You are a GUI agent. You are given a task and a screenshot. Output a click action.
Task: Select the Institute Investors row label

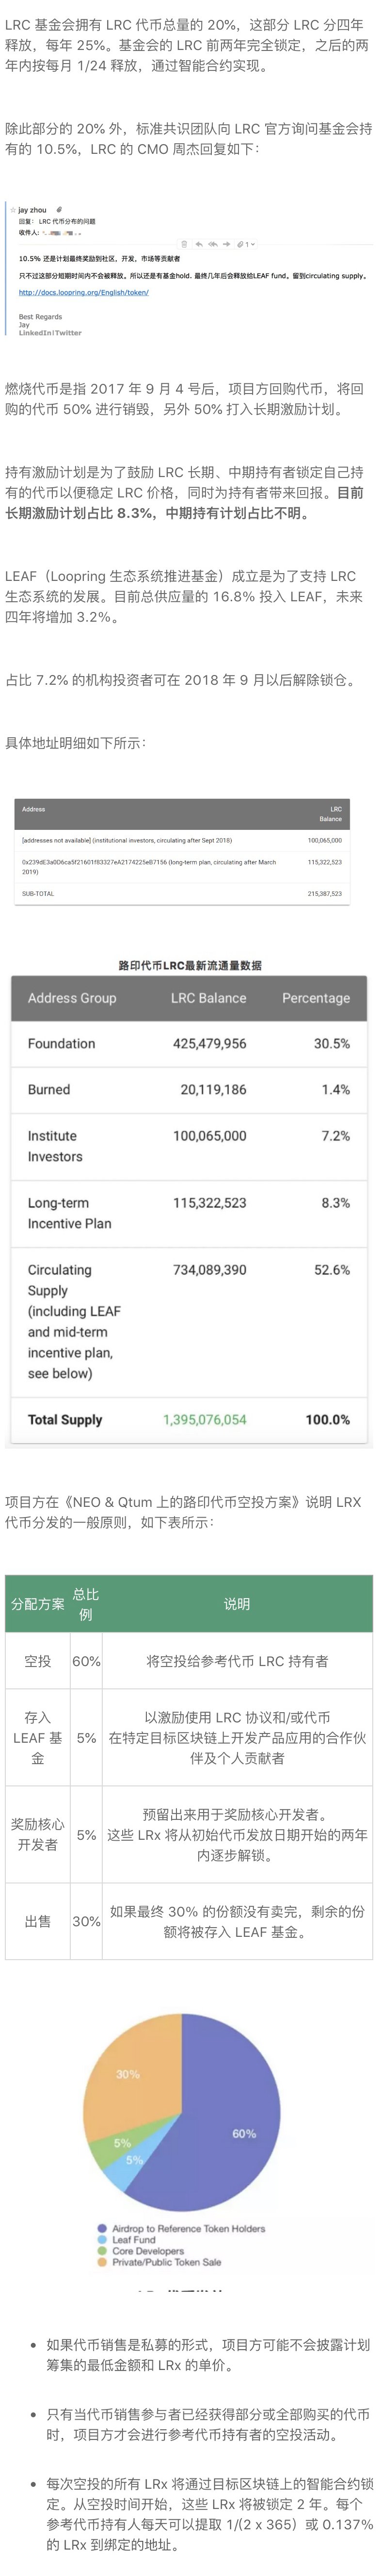[x=55, y=1146]
